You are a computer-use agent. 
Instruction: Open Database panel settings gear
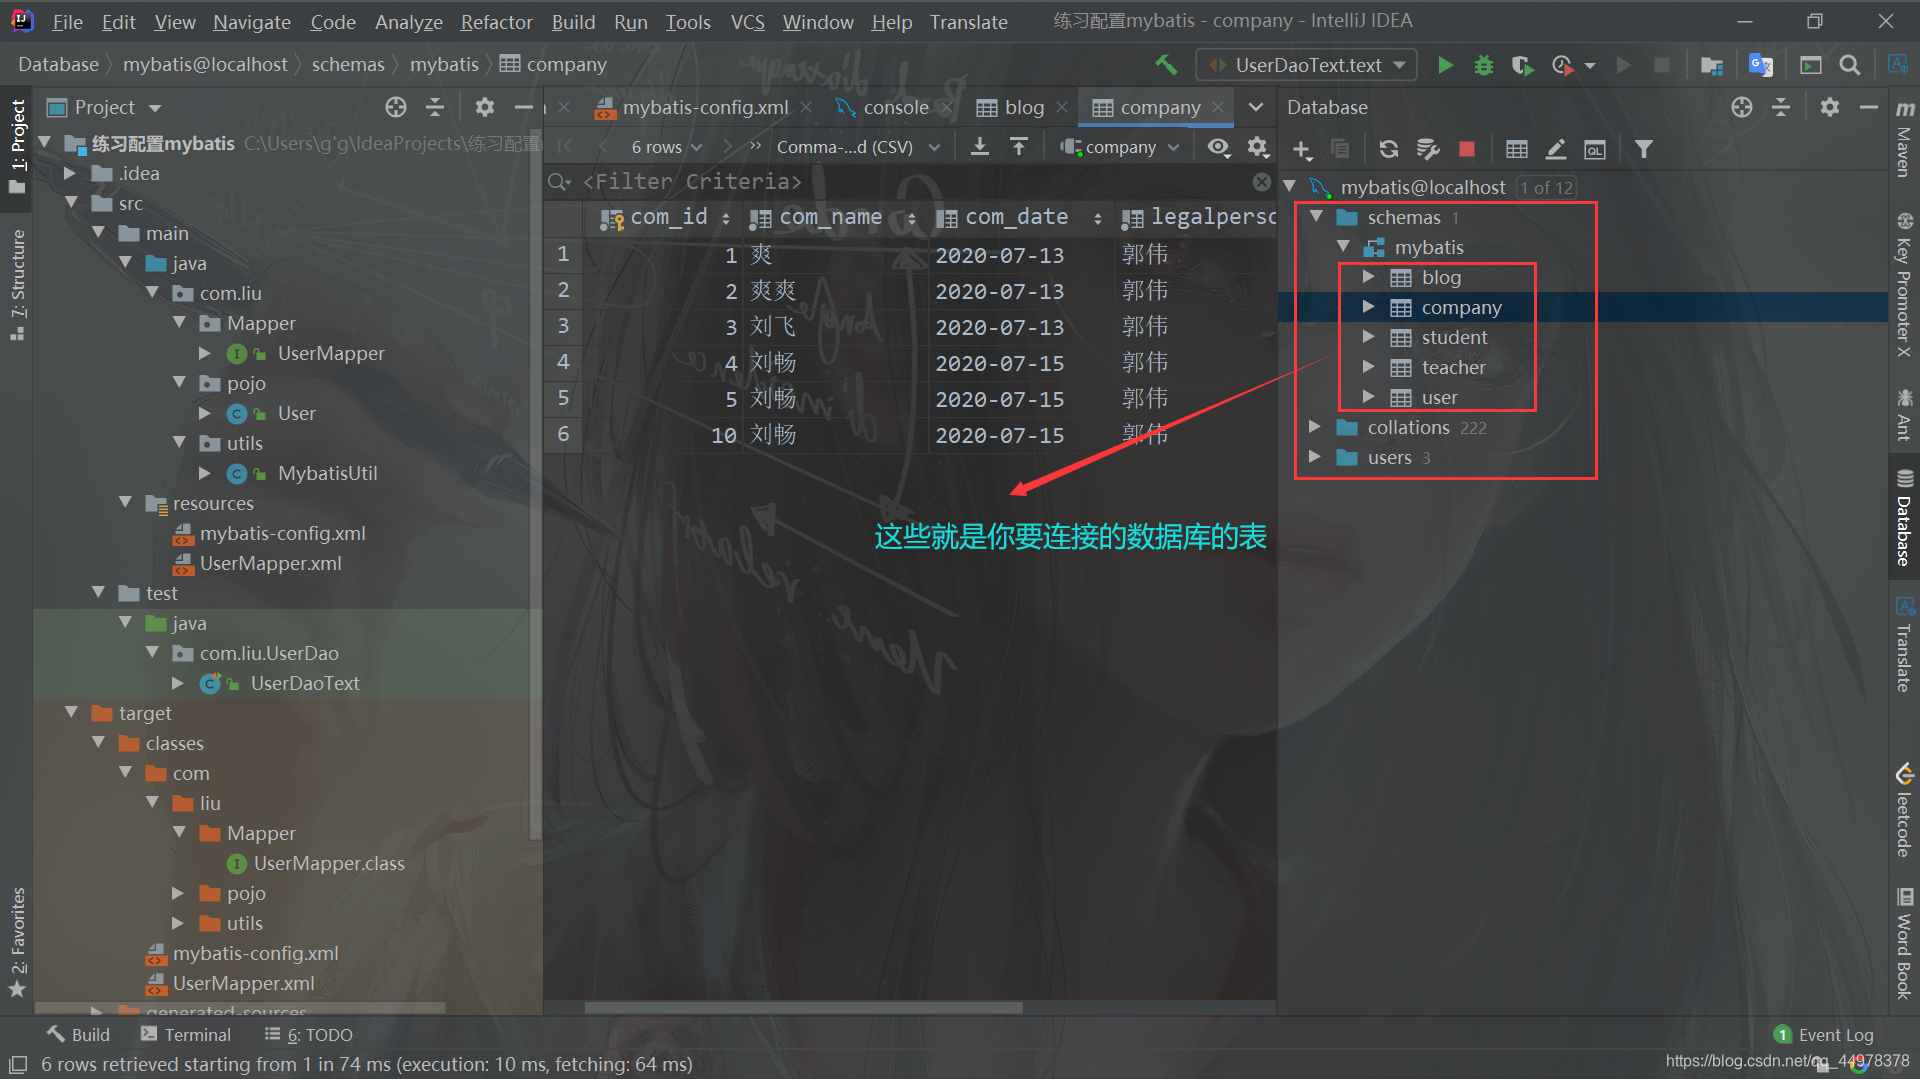(1830, 107)
